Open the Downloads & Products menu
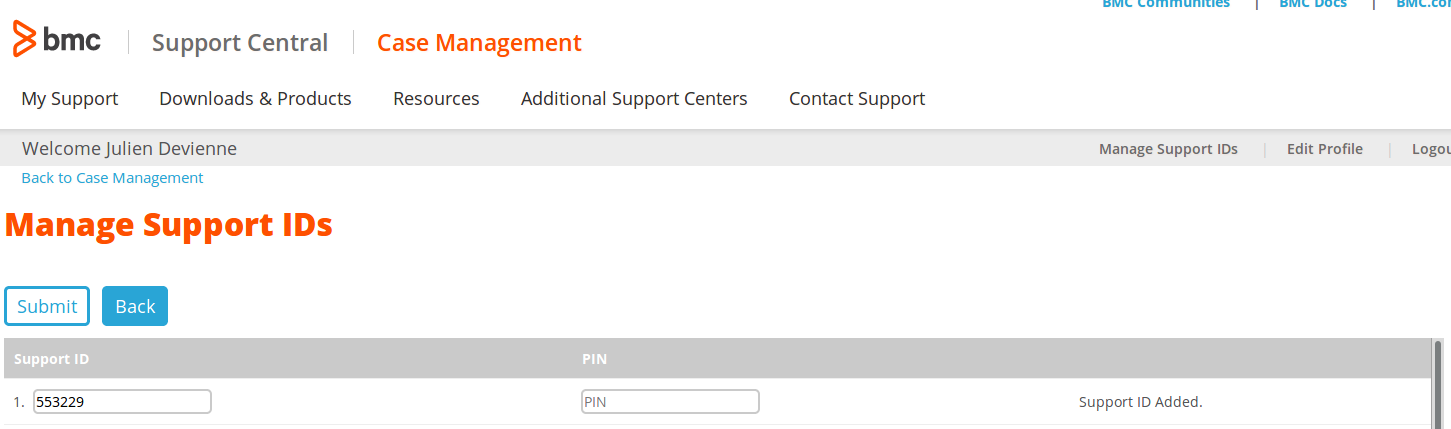This screenshot has height=429, width=1451. [255, 99]
